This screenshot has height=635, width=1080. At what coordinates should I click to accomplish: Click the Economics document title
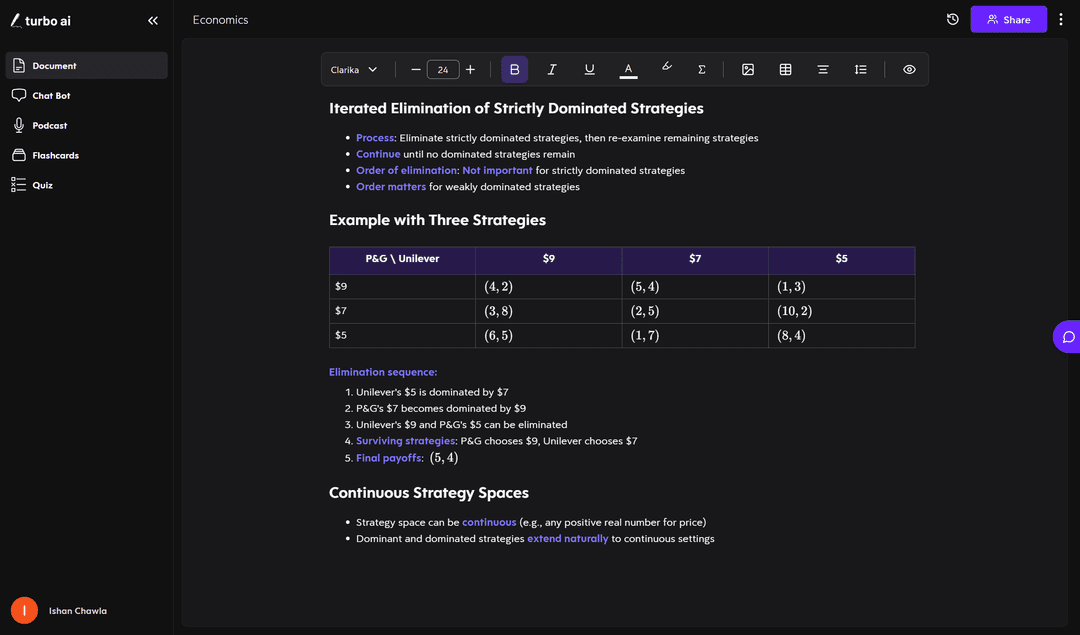(x=220, y=20)
